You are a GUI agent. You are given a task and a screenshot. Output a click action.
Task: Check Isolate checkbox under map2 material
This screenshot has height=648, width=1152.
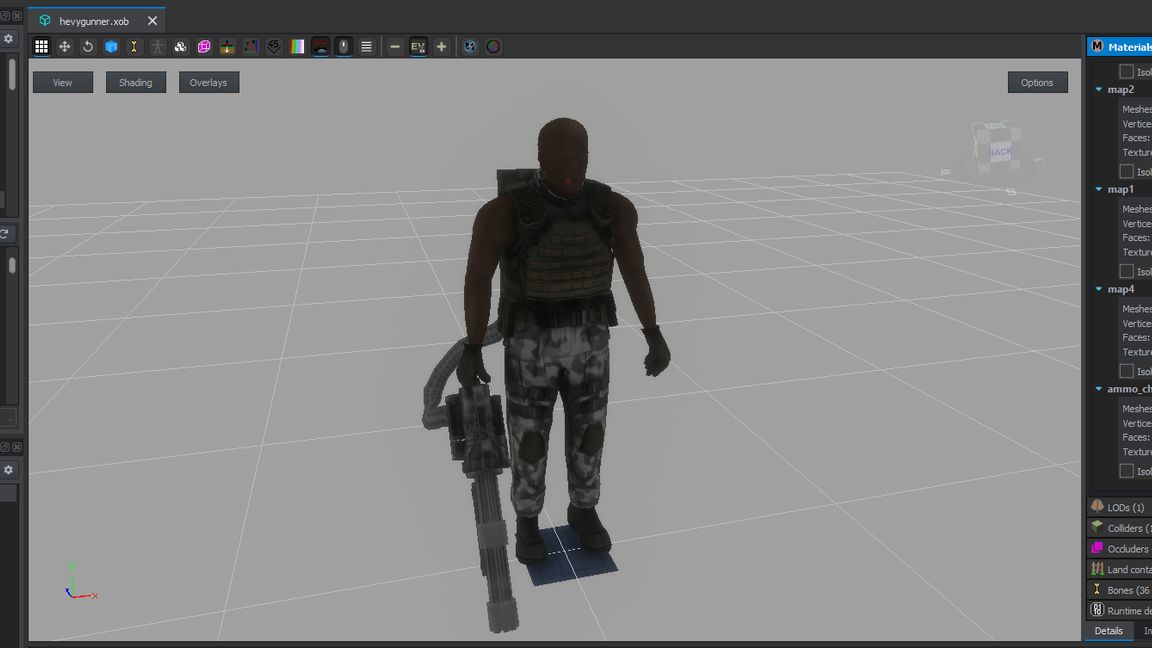click(1126, 172)
